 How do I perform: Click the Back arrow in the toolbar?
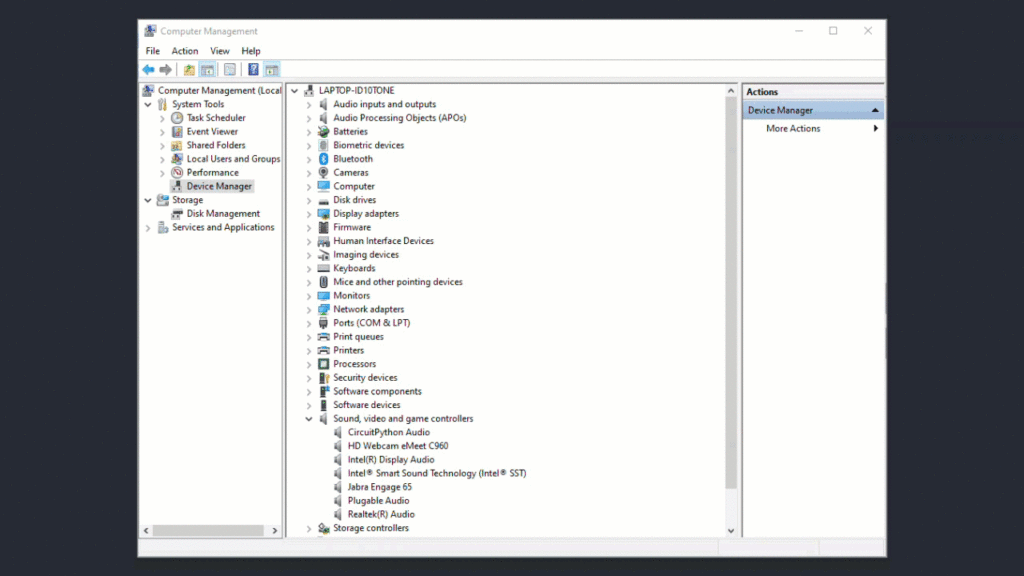point(148,70)
